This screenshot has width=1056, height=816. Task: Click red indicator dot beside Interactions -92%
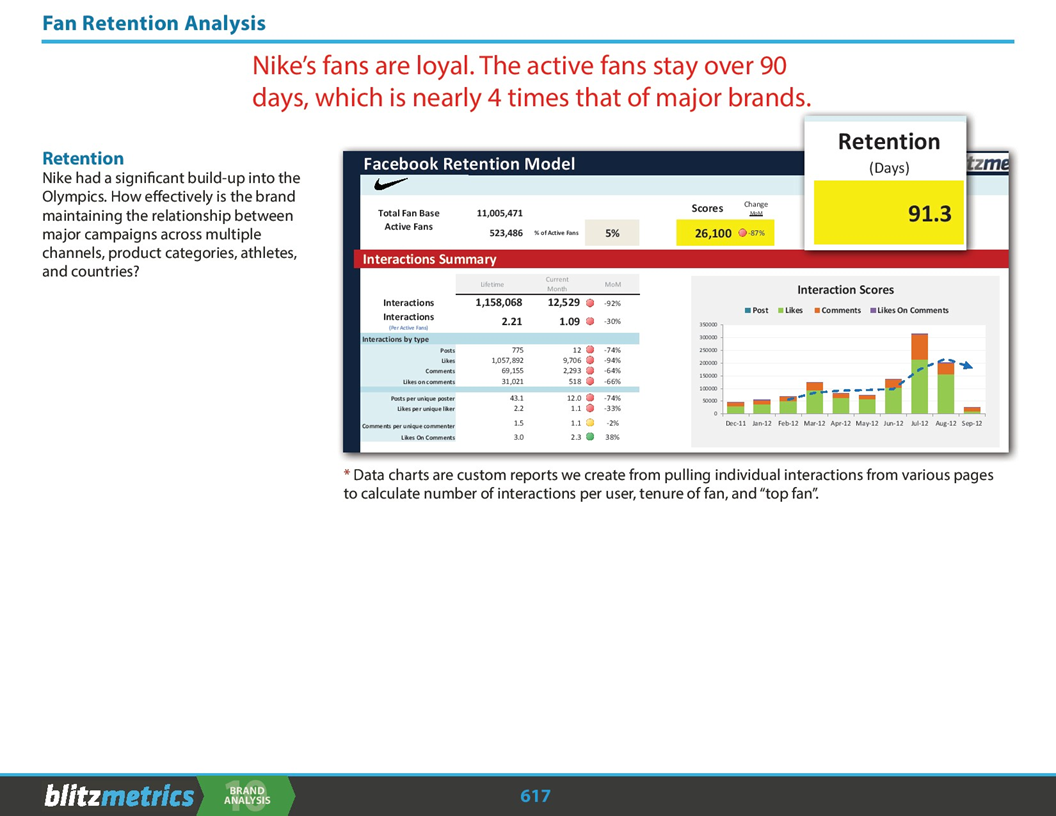[x=590, y=303]
